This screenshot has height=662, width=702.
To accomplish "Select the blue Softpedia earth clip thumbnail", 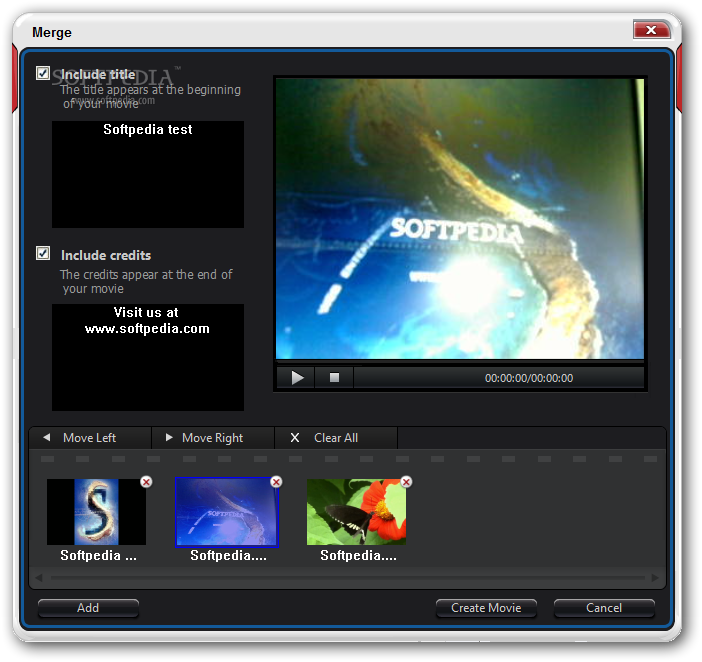I will tap(227, 512).
